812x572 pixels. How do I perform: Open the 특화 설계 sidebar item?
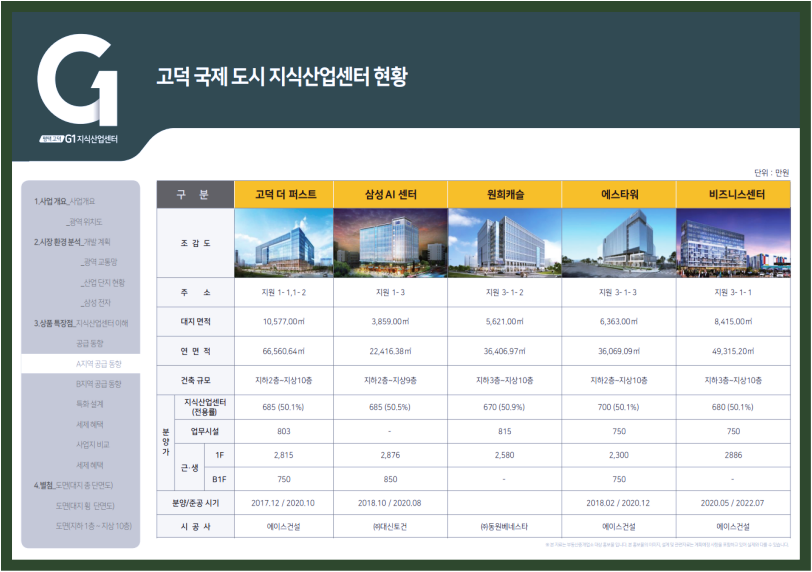(x=90, y=404)
